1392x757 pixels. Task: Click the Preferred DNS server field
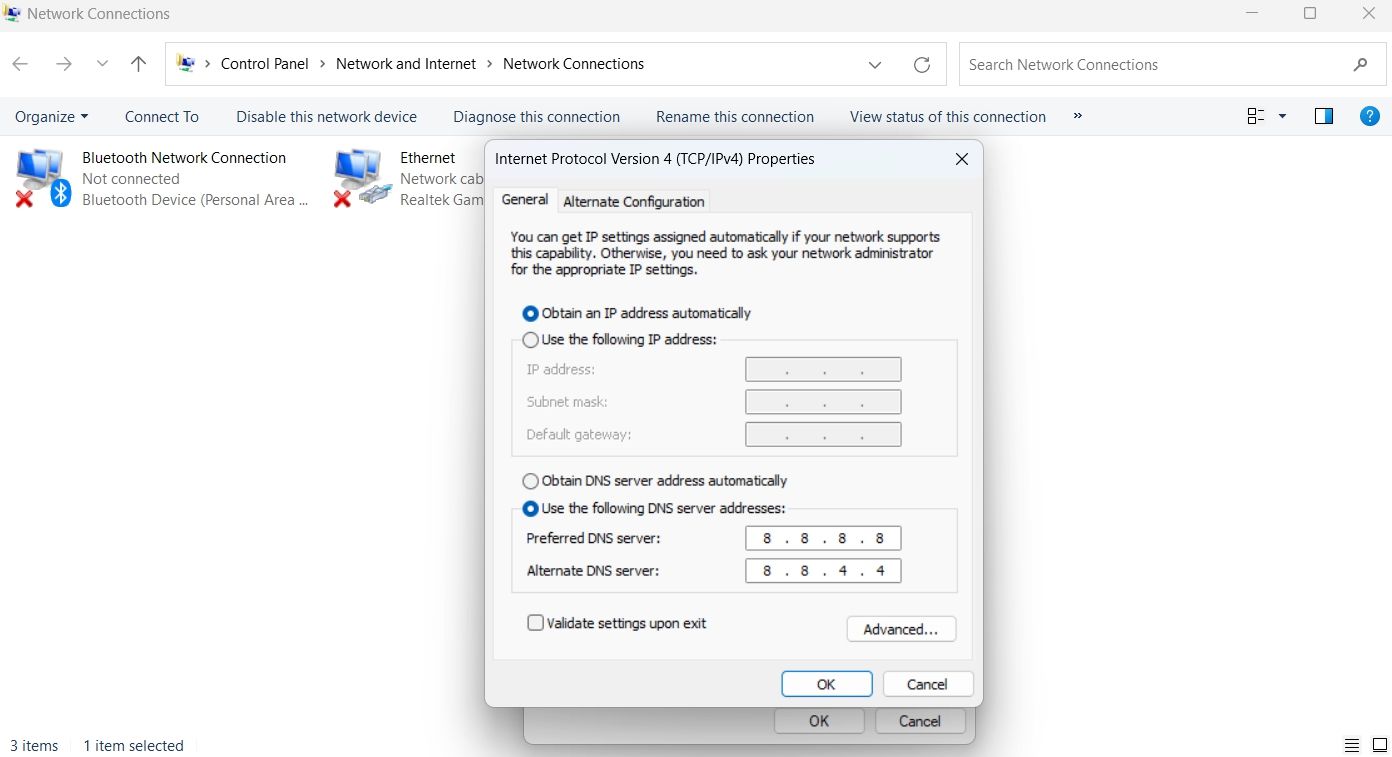[x=823, y=538]
